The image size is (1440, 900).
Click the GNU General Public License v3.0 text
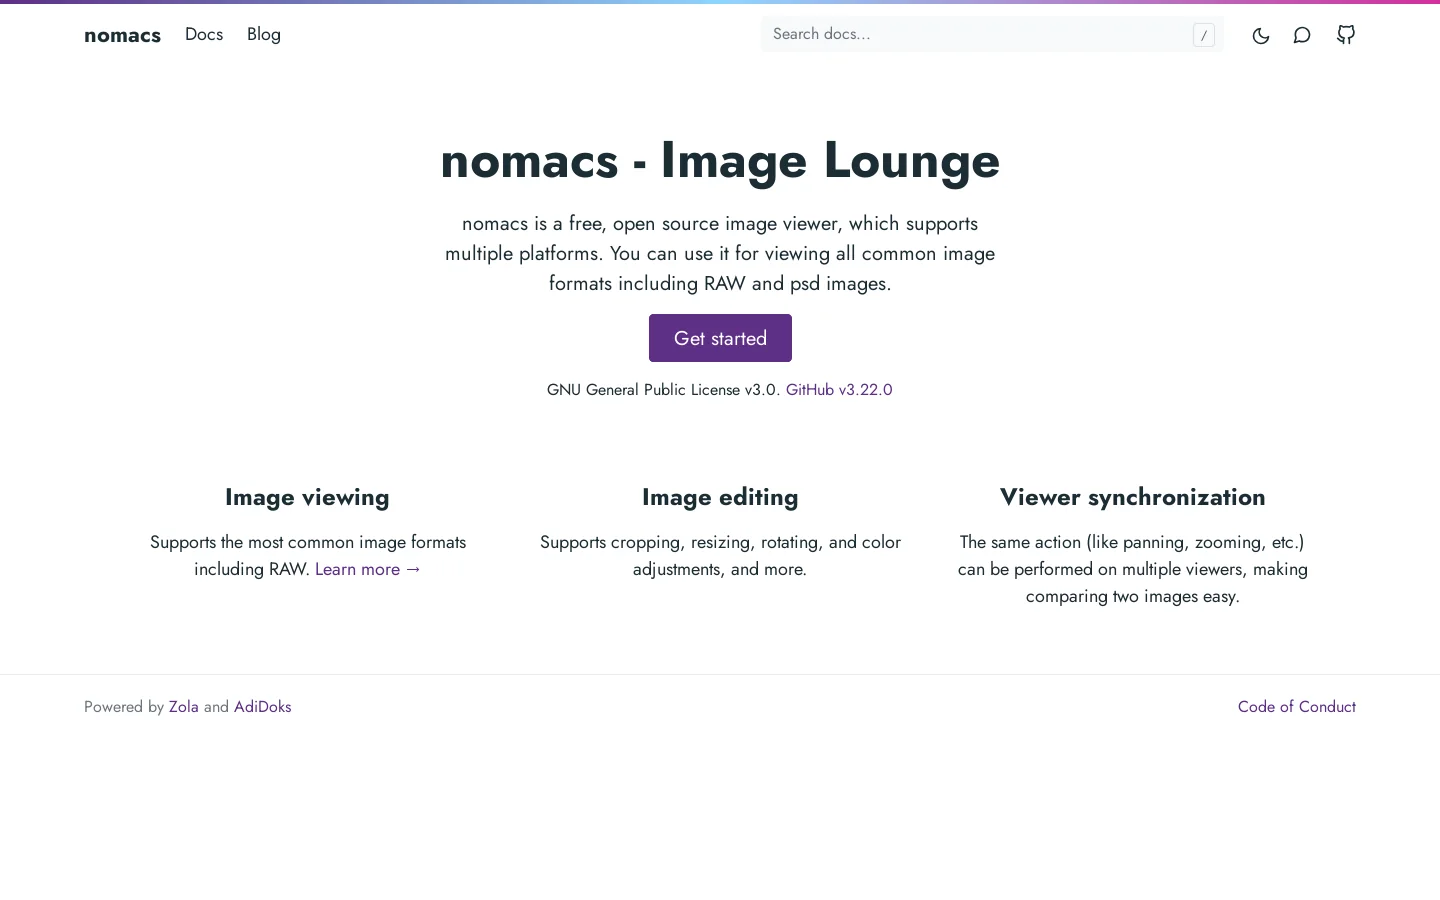[x=663, y=389]
